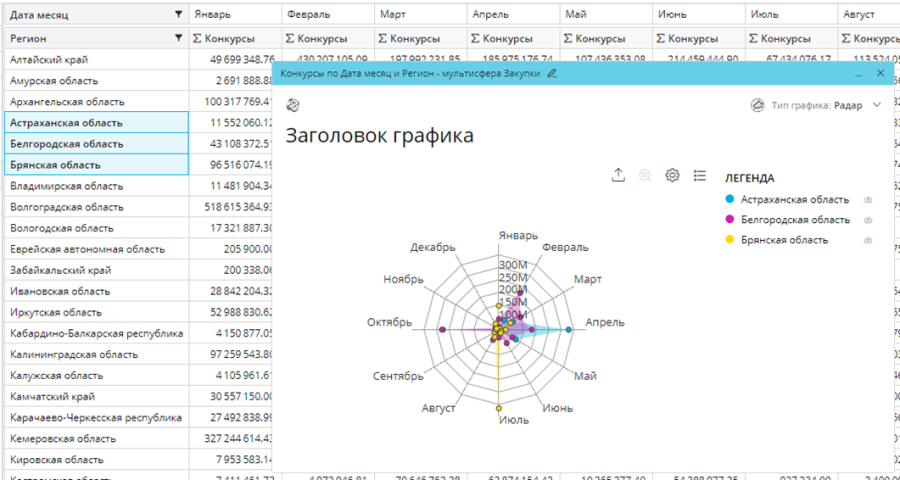Click the export icon above the chart
Viewport: 900px width, 480px height.
[618, 175]
